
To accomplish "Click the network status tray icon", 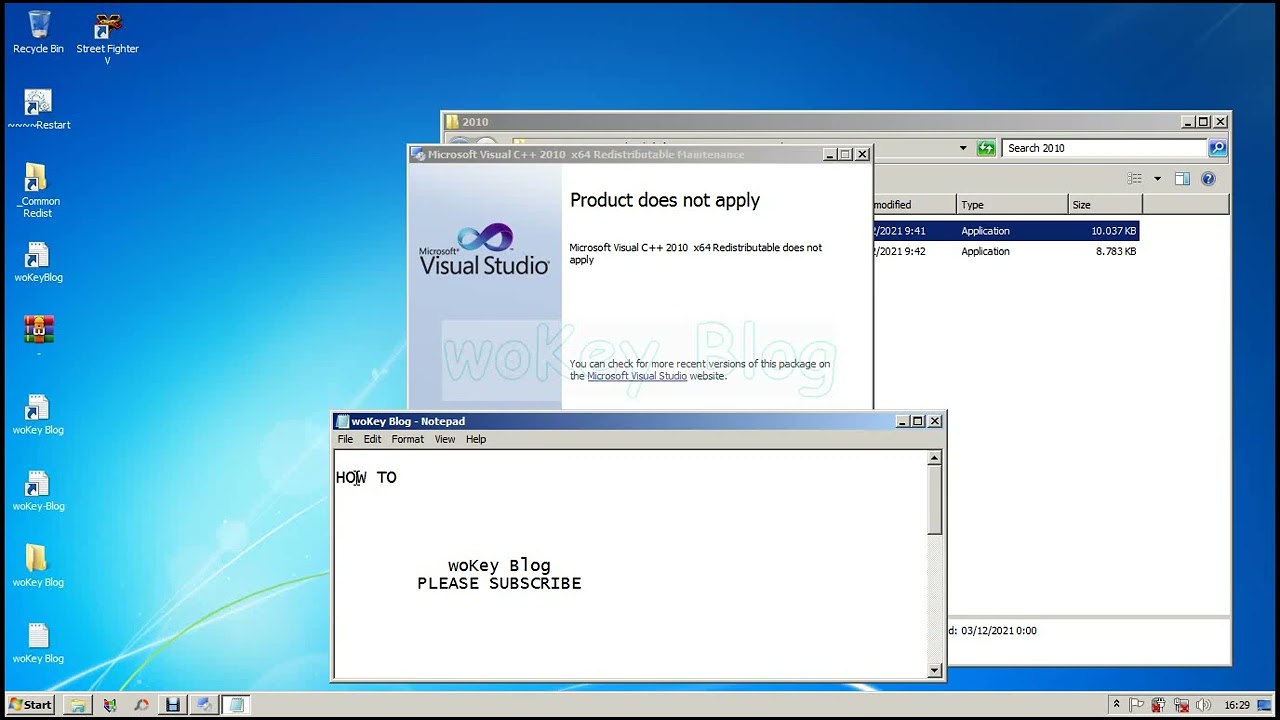I will pos(1181,705).
